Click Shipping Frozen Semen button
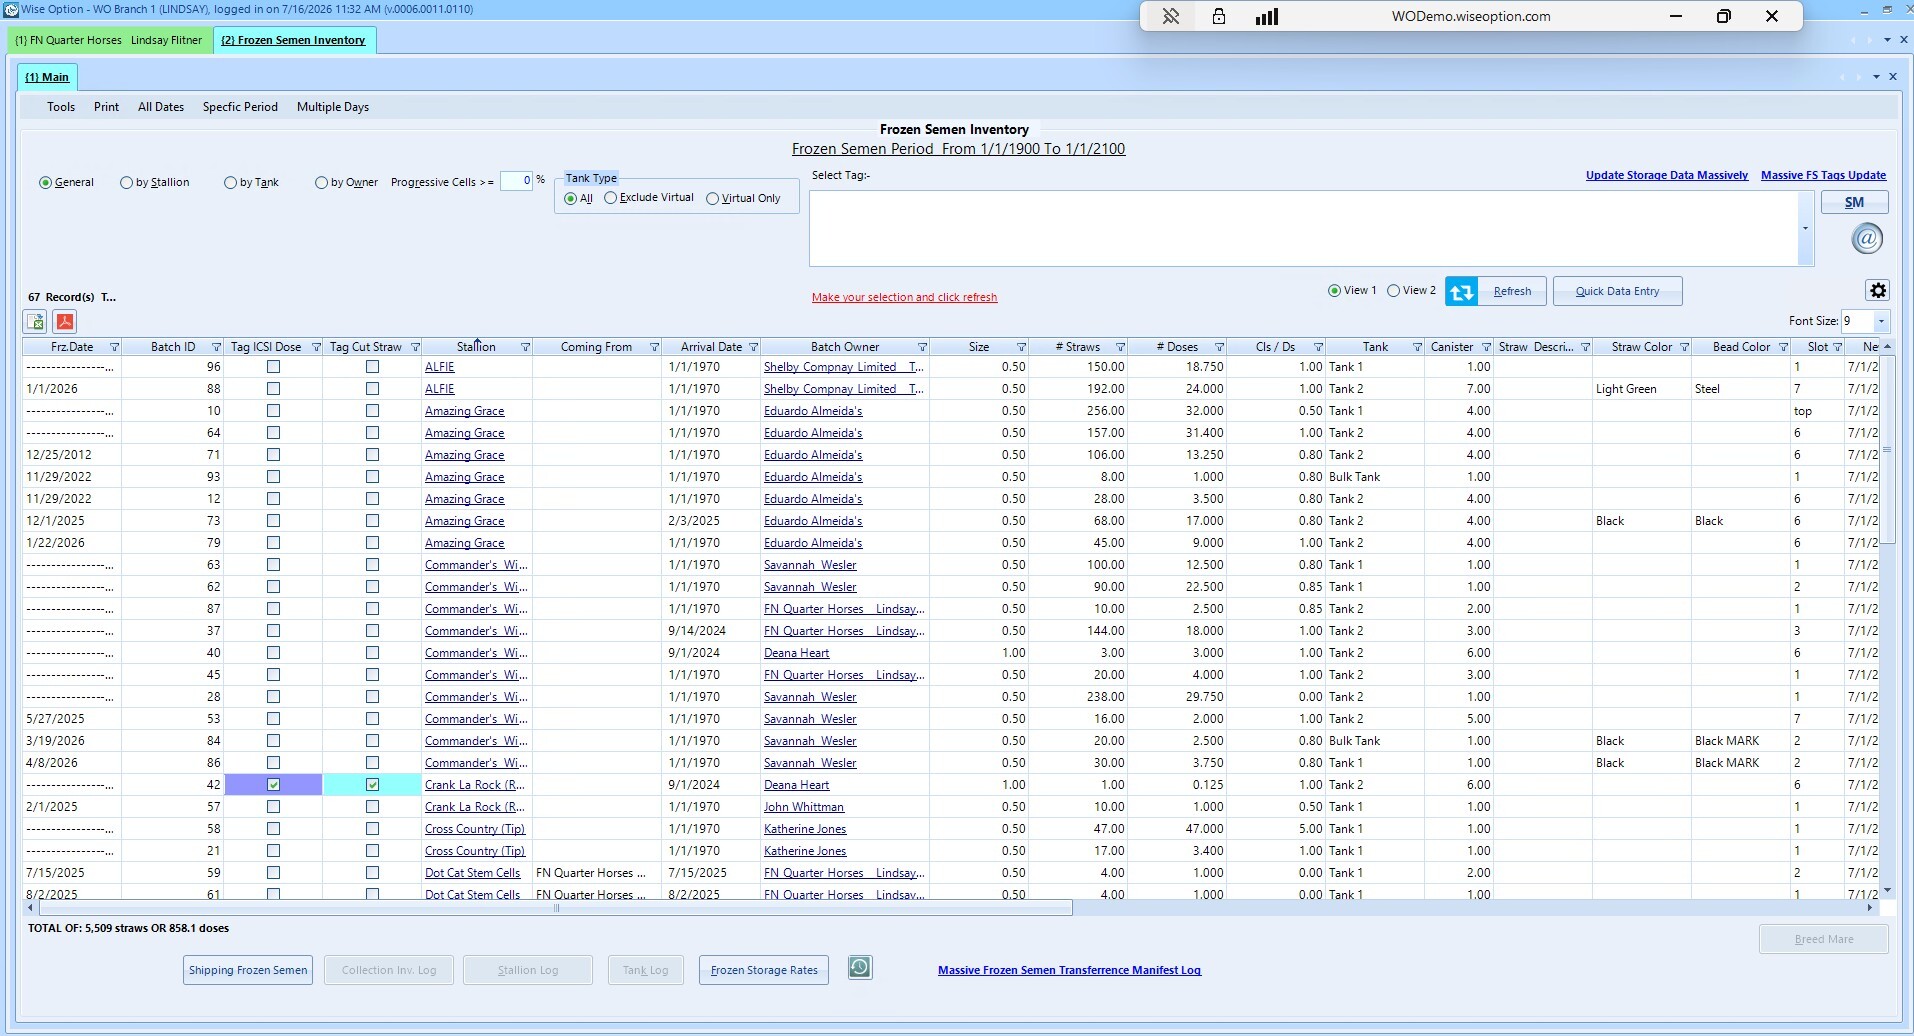 pyautogui.click(x=248, y=970)
